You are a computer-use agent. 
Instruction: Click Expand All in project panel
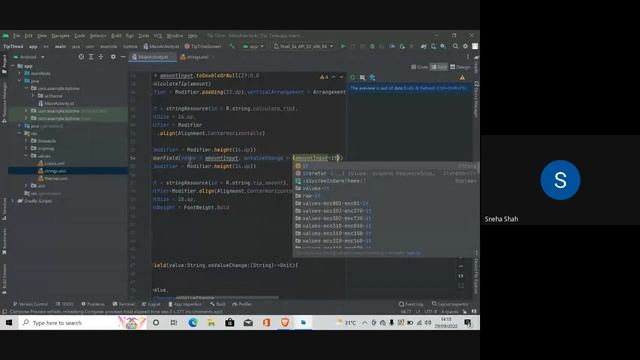(x=91, y=57)
